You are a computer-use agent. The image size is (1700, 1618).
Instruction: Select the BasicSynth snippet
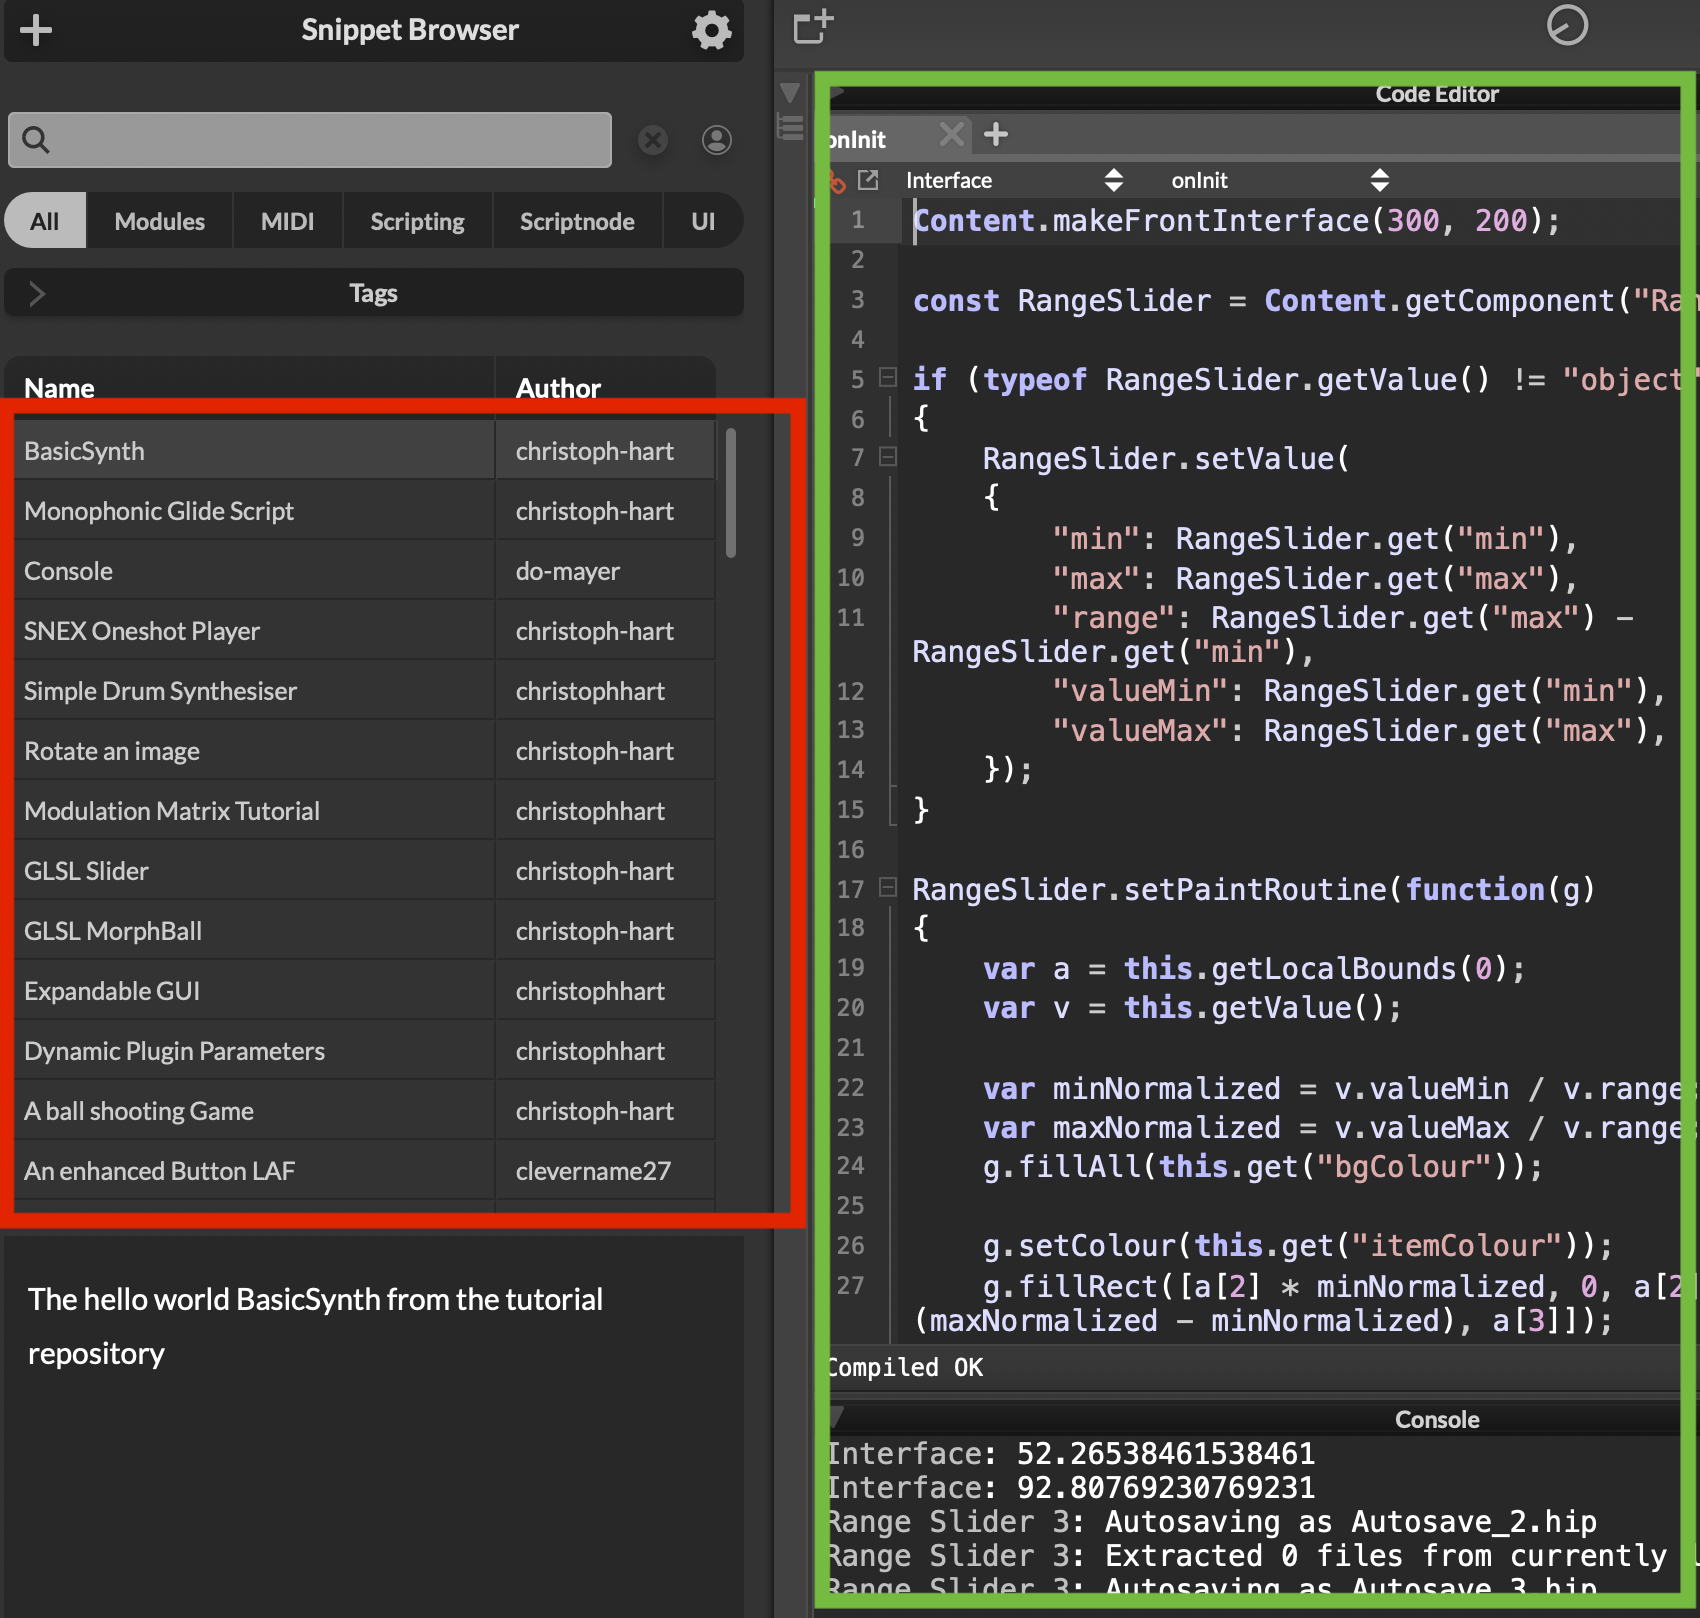(x=365, y=451)
